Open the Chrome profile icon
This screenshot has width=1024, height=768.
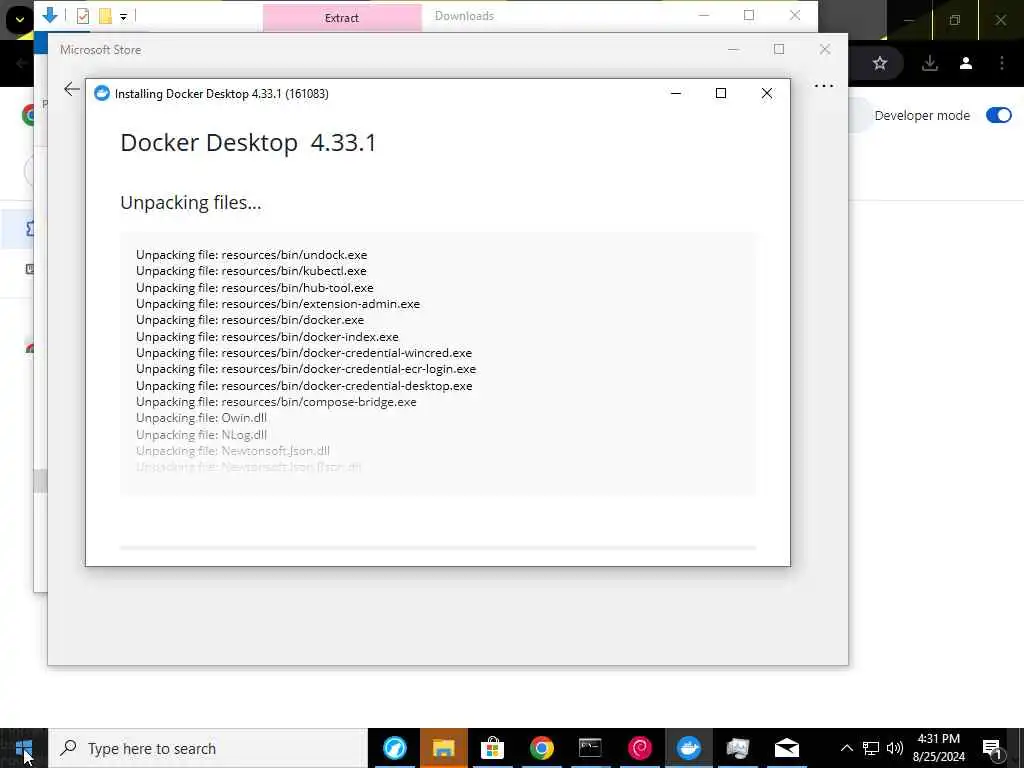coord(966,63)
